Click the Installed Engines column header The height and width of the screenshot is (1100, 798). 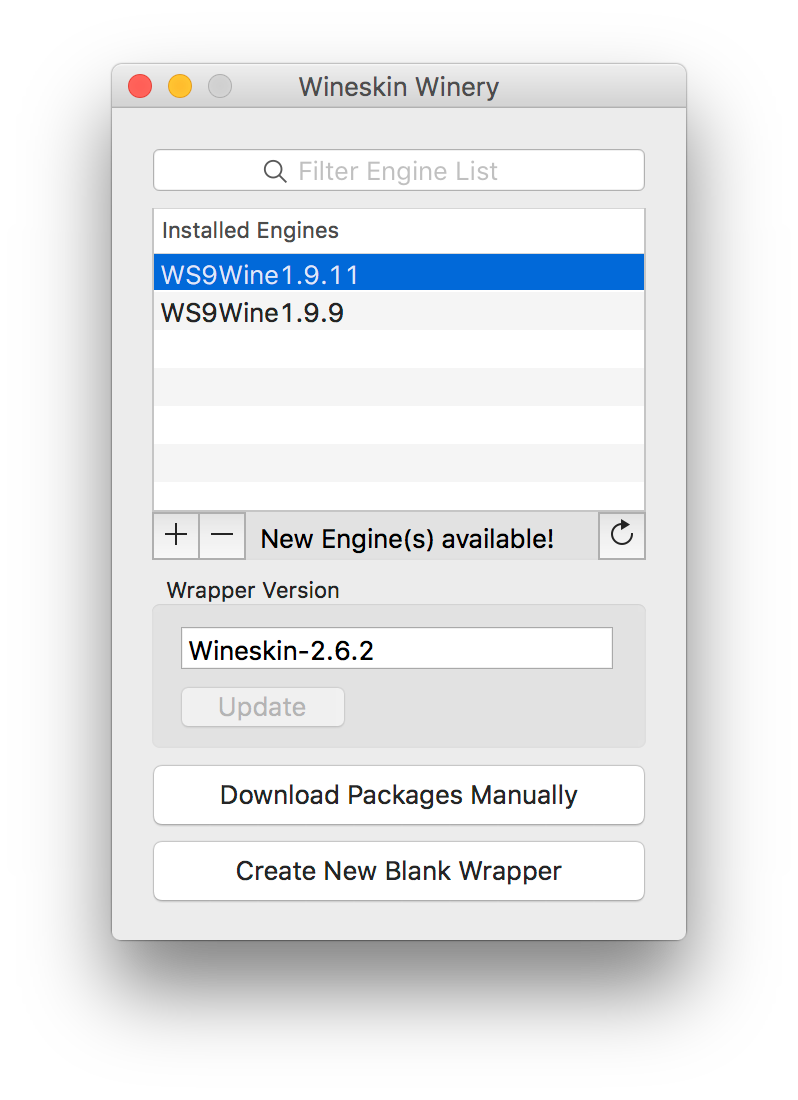click(399, 231)
